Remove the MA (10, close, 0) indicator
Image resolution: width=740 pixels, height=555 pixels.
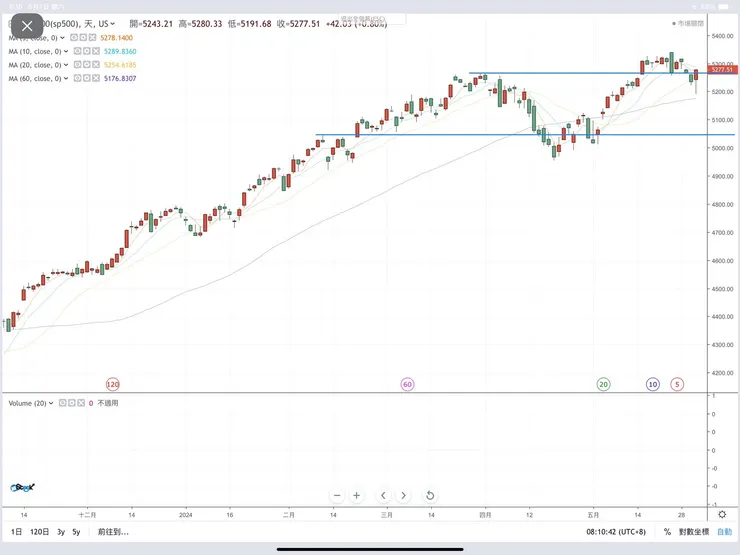96,51
